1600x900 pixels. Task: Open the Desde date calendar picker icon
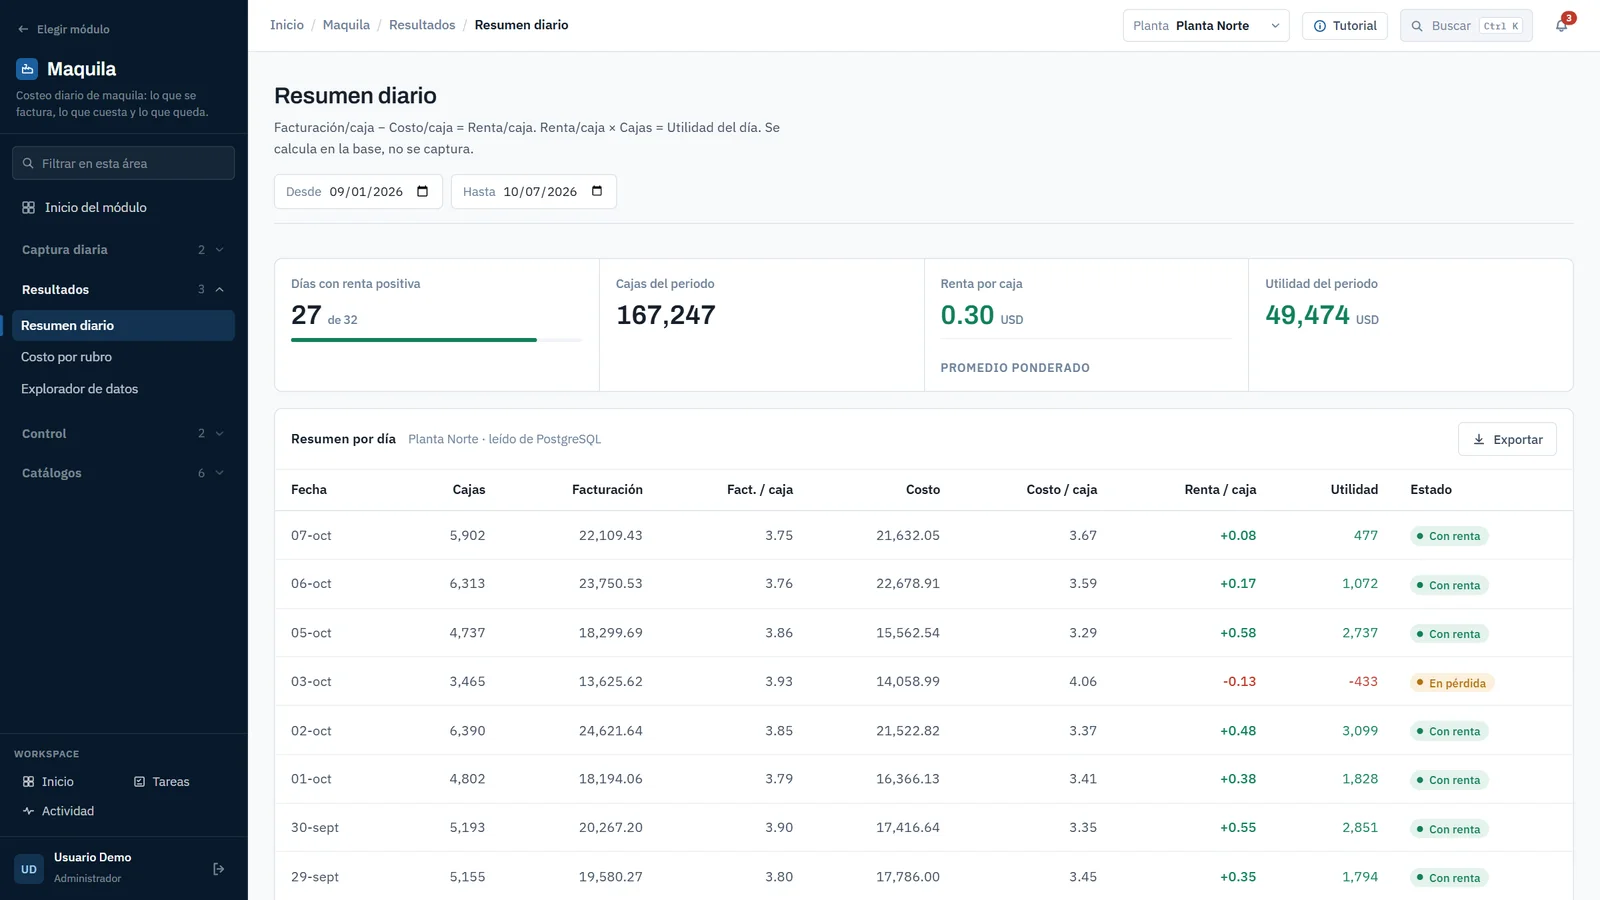coord(422,191)
